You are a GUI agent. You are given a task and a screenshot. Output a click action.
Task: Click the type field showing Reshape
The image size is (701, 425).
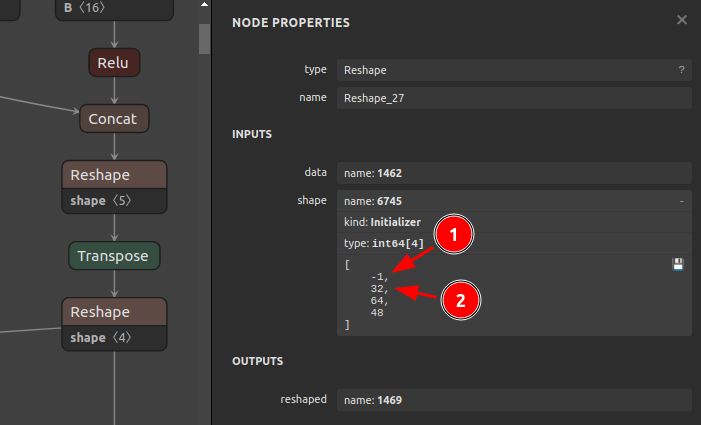514,70
